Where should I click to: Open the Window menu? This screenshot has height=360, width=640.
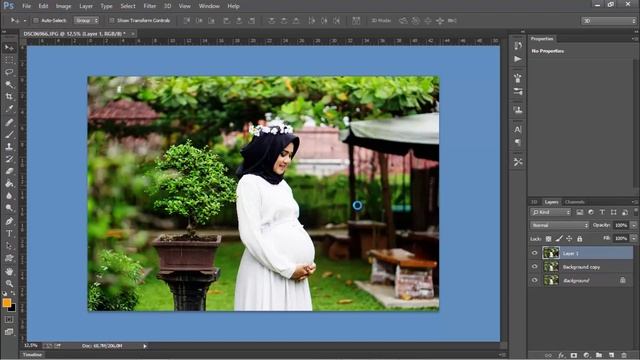[209, 6]
